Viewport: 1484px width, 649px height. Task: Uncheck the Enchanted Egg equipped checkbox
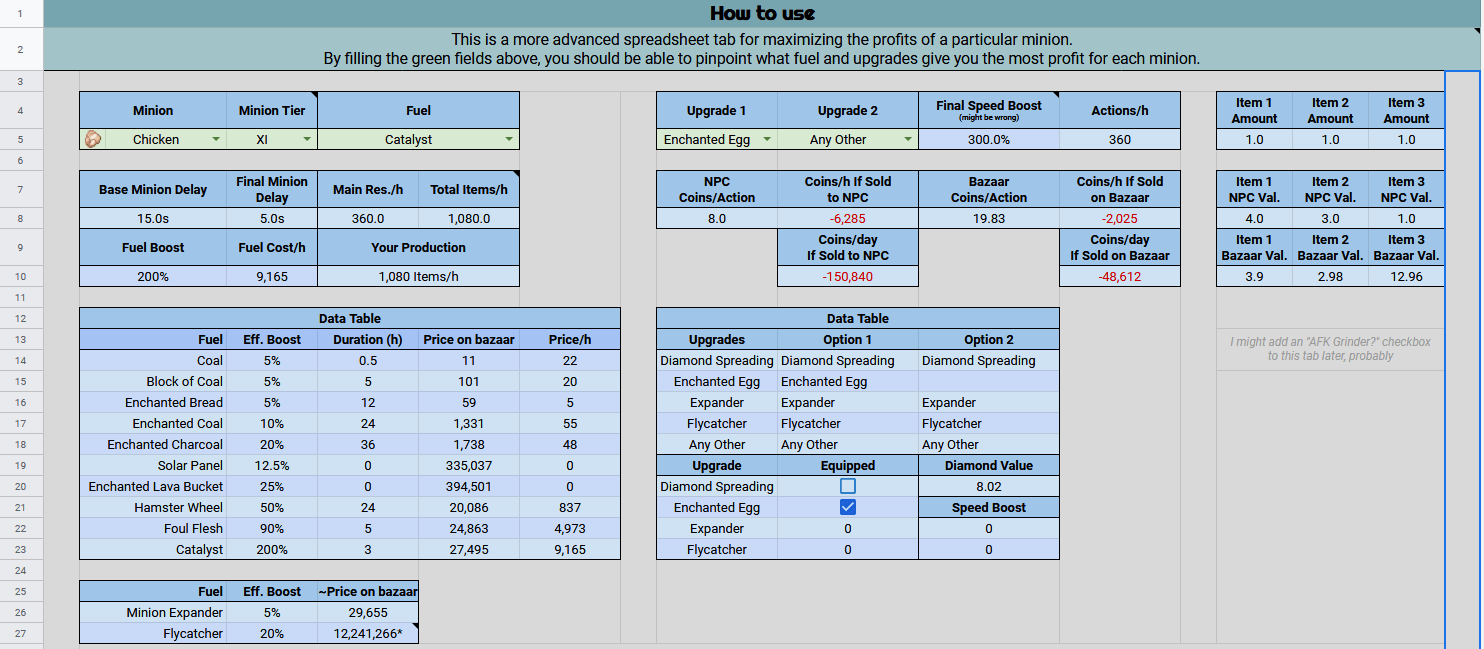click(x=848, y=507)
